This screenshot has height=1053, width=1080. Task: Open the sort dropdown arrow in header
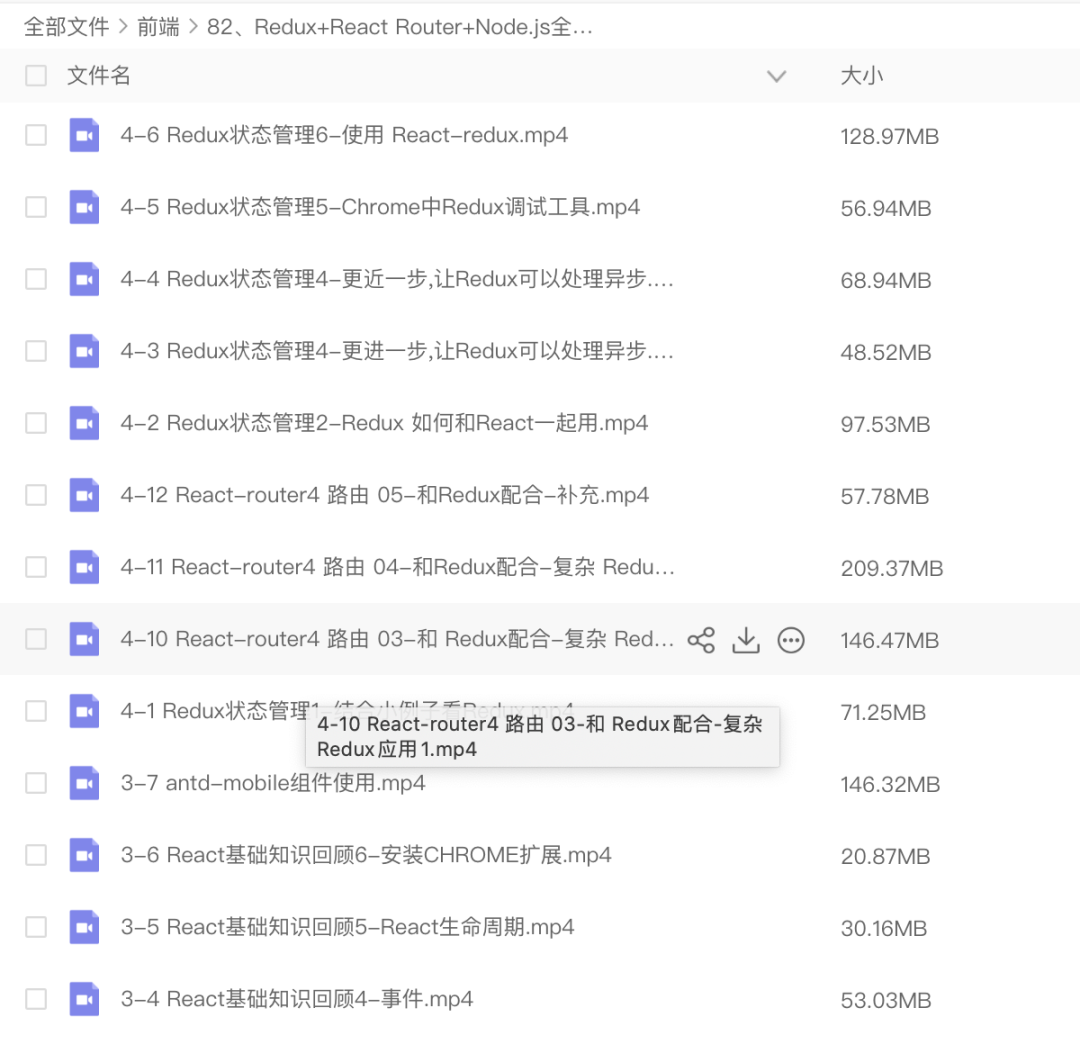click(x=776, y=76)
